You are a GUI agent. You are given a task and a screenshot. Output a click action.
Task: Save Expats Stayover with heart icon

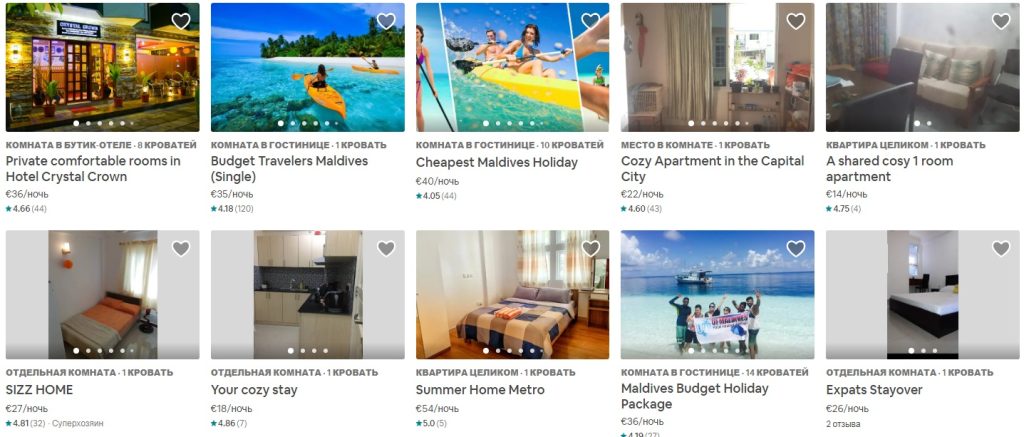pos(1000,249)
